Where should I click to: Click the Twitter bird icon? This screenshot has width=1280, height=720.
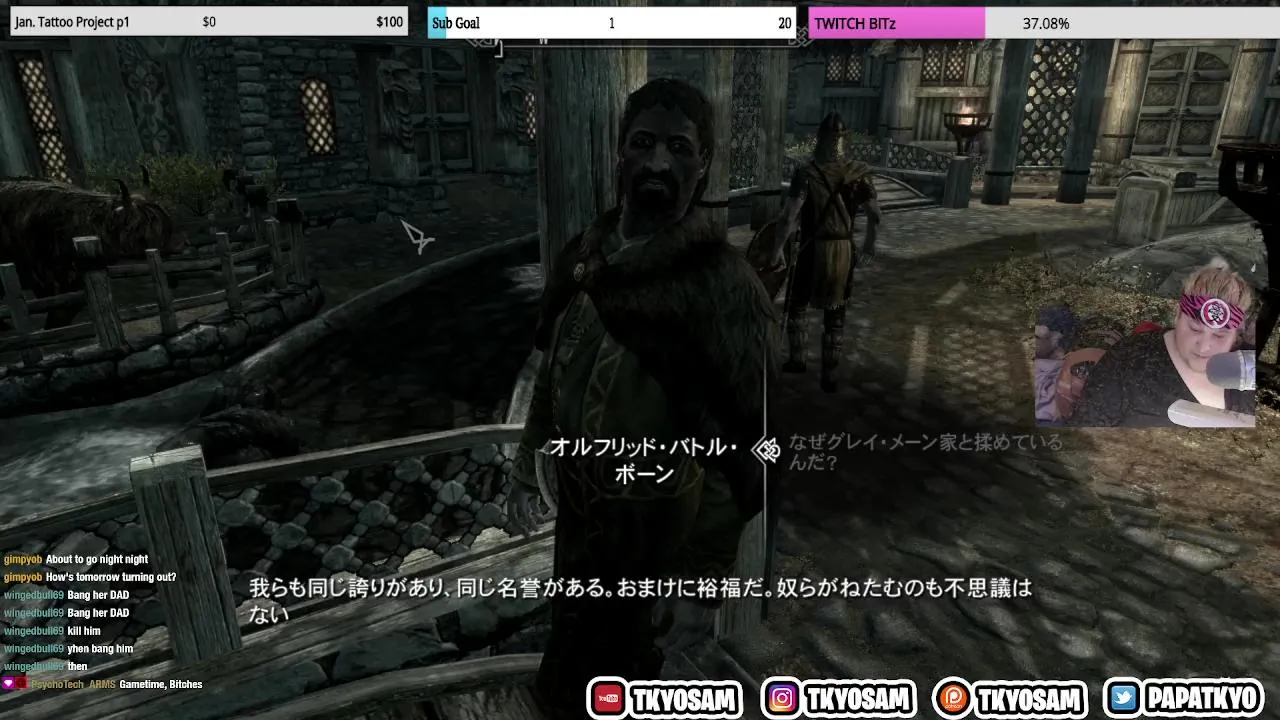1124,698
